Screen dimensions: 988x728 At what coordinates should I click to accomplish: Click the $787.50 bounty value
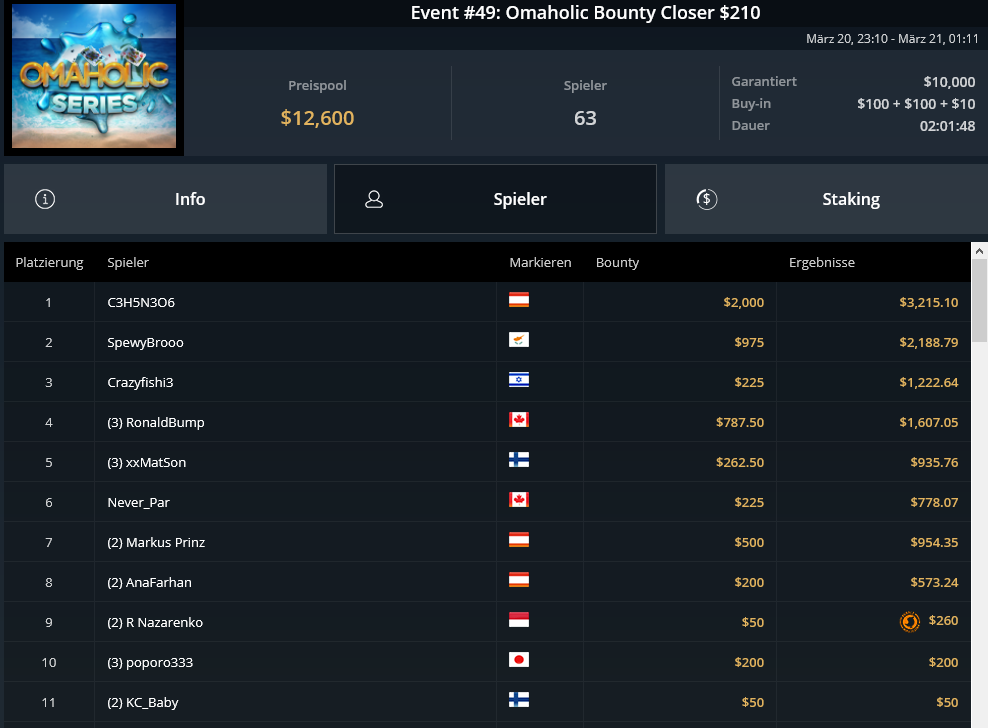point(740,423)
